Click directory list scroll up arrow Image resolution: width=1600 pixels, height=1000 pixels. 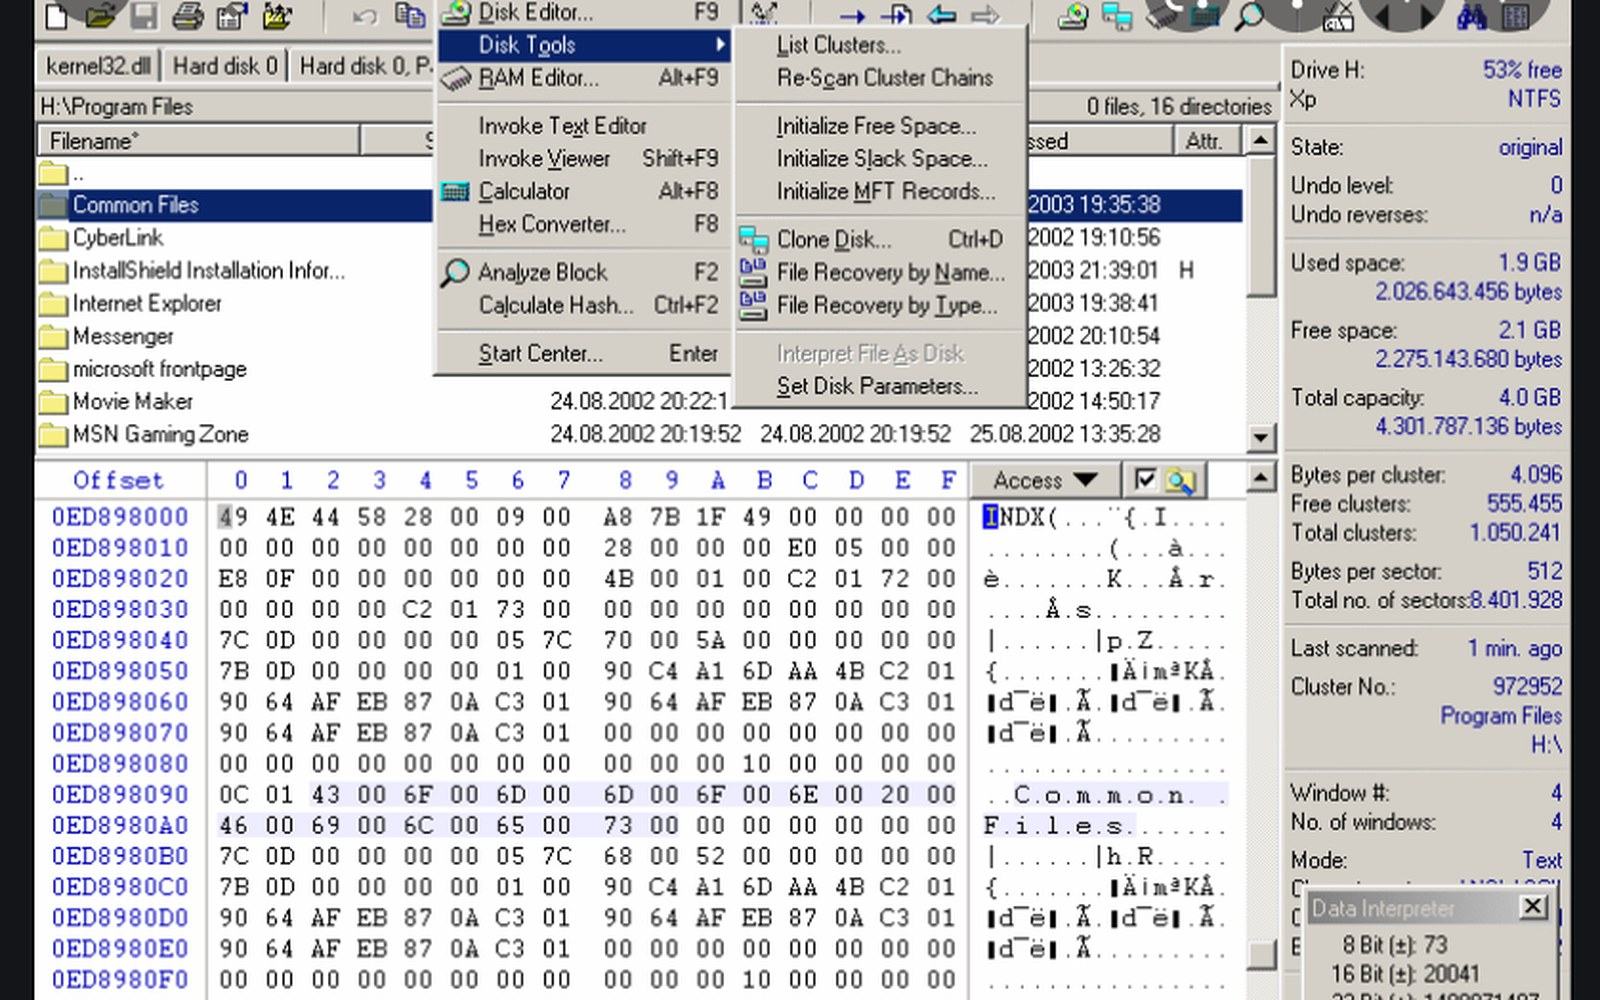[1261, 141]
